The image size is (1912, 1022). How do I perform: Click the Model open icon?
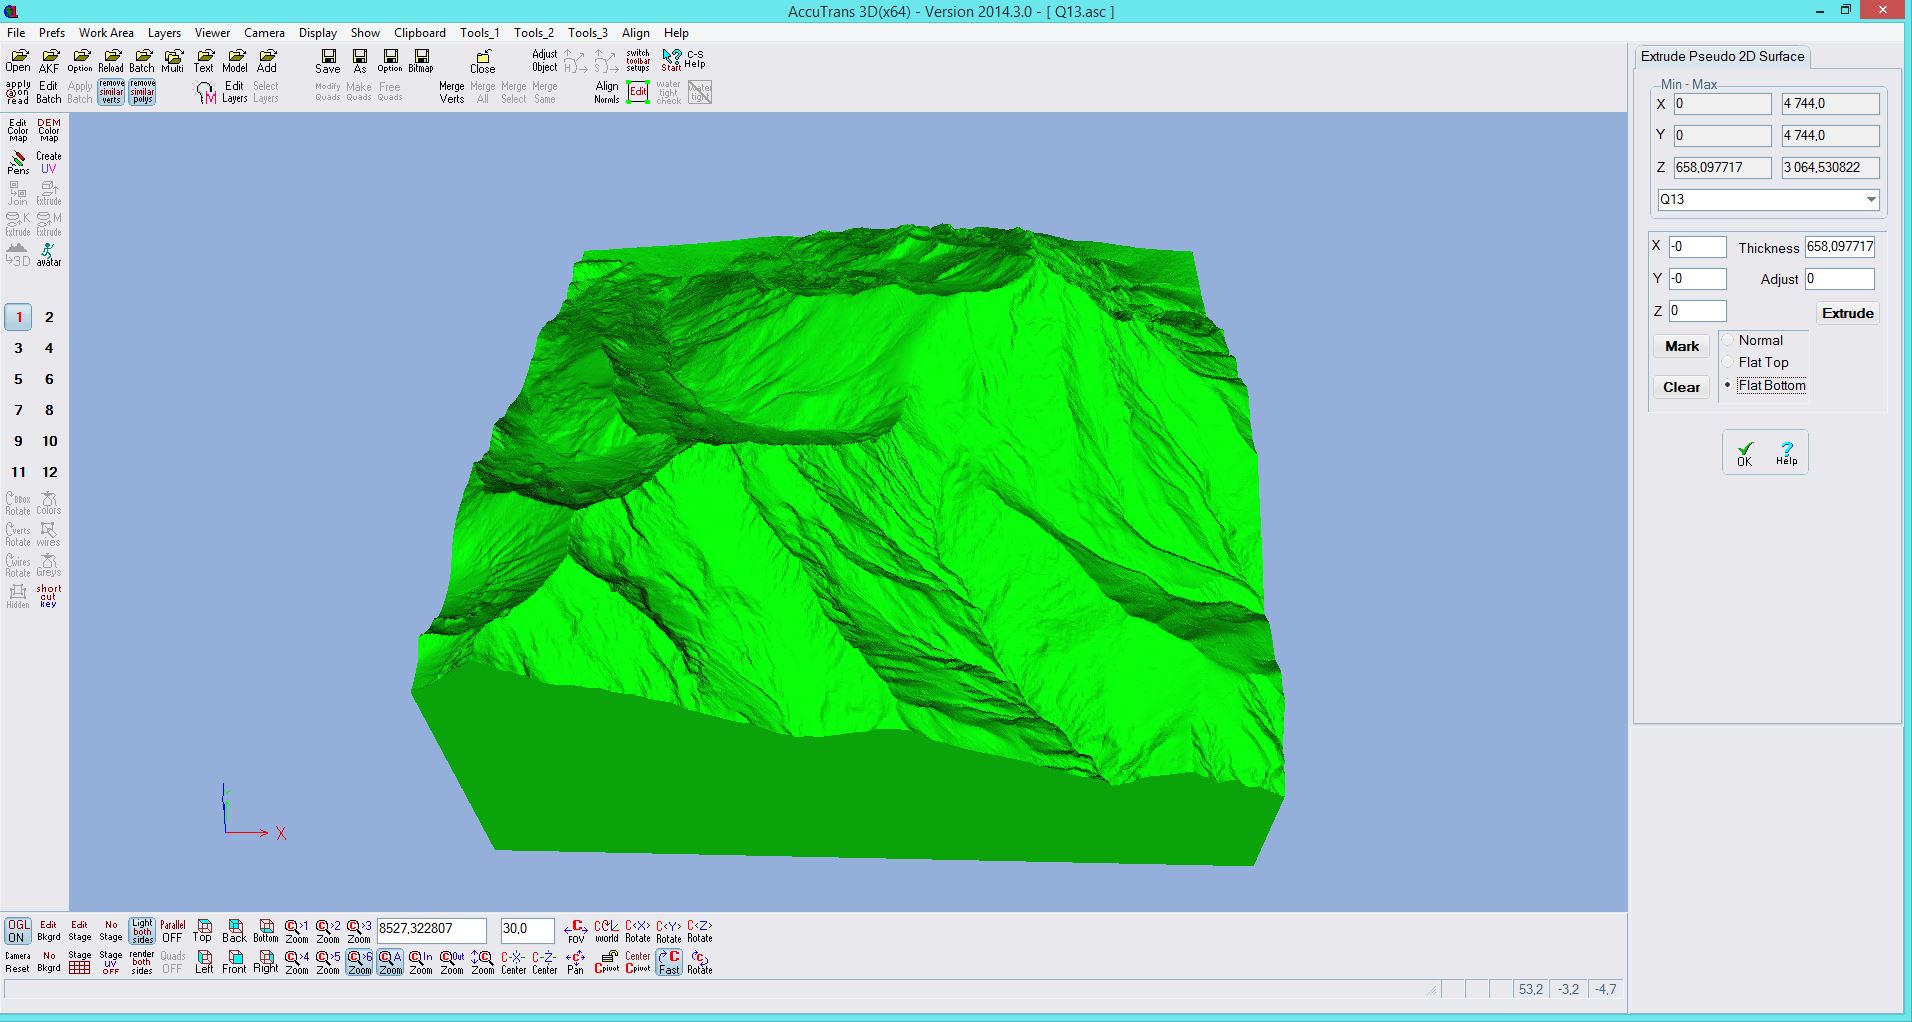pyautogui.click(x=235, y=61)
